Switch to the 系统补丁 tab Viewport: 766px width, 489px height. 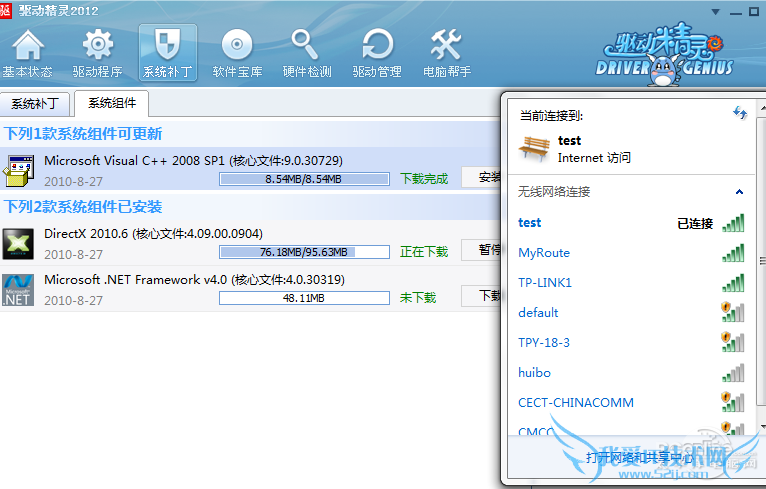click(x=35, y=103)
